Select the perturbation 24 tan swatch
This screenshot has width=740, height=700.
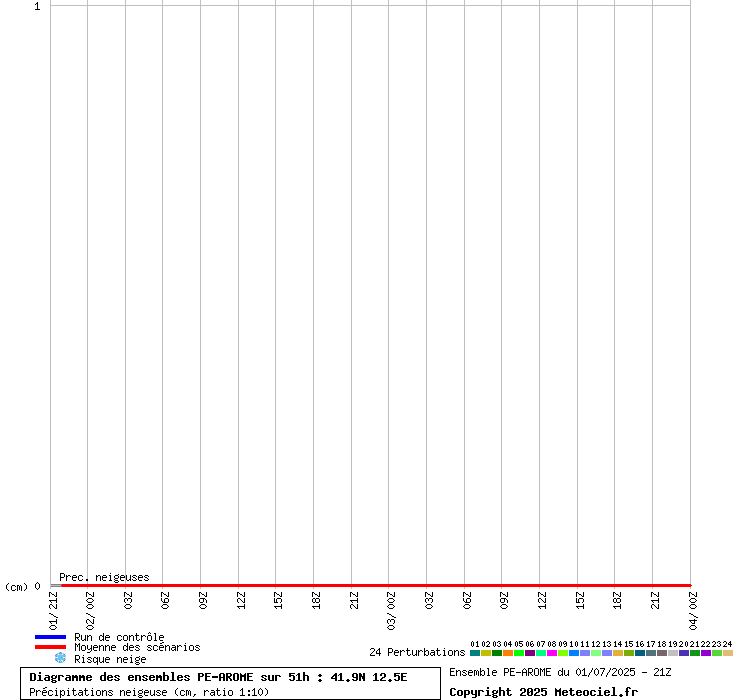click(728, 653)
